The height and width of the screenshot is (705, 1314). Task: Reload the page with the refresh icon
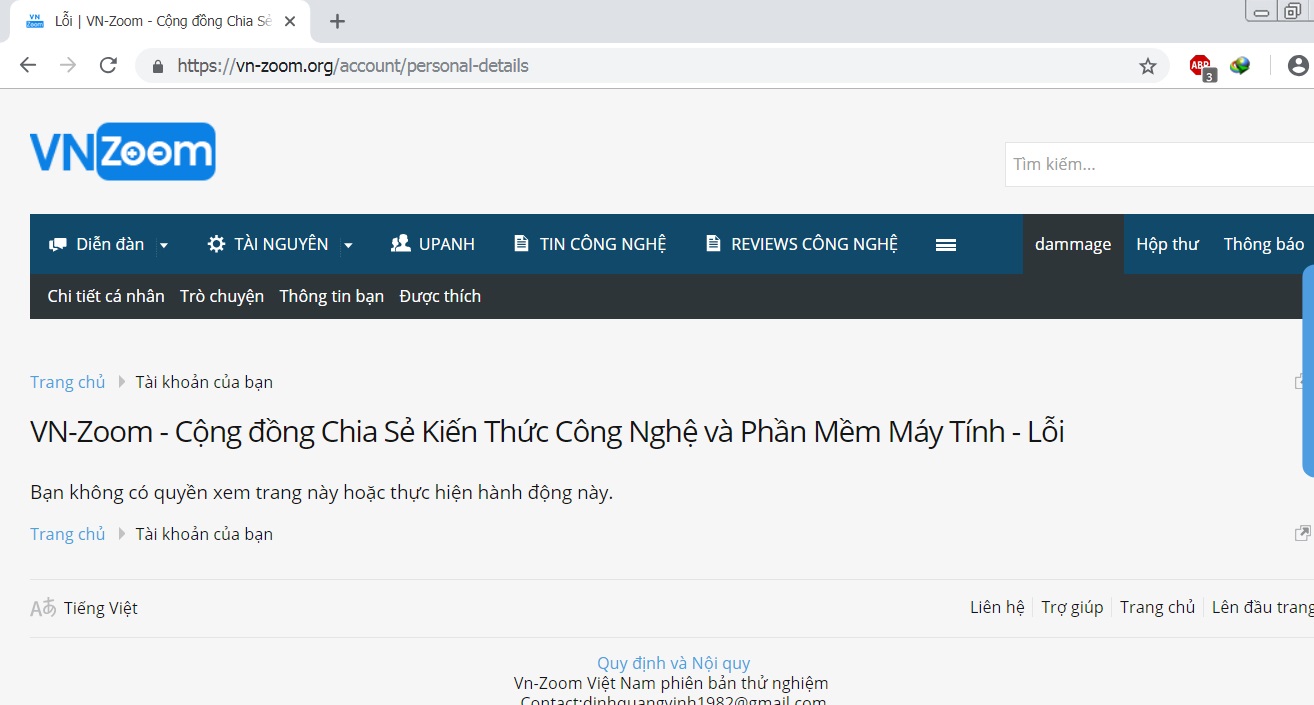[x=108, y=66]
